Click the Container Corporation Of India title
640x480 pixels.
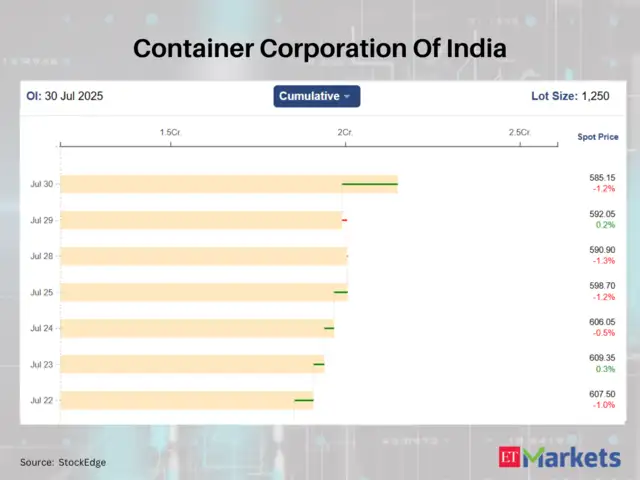click(x=320, y=48)
